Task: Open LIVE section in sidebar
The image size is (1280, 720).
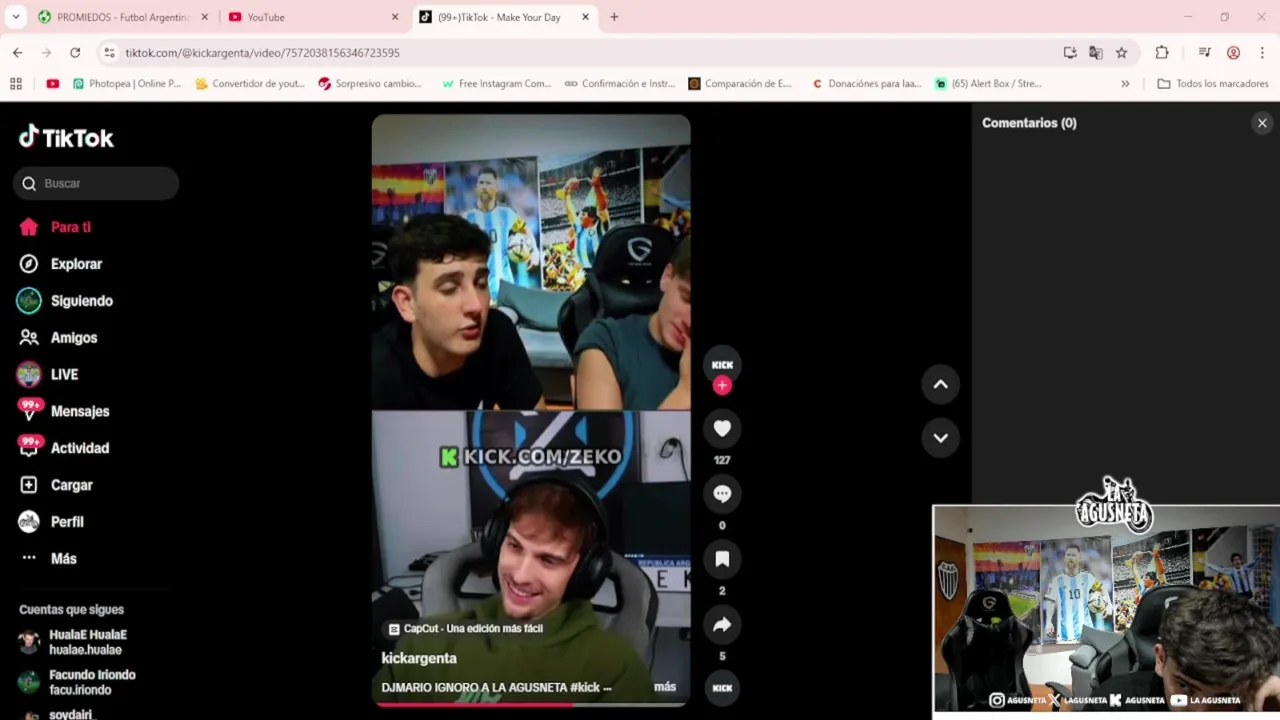Action: pos(48,374)
